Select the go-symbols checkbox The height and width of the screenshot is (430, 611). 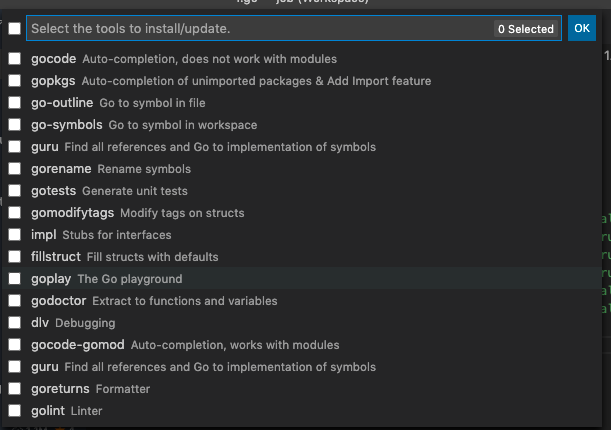pos(14,125)
